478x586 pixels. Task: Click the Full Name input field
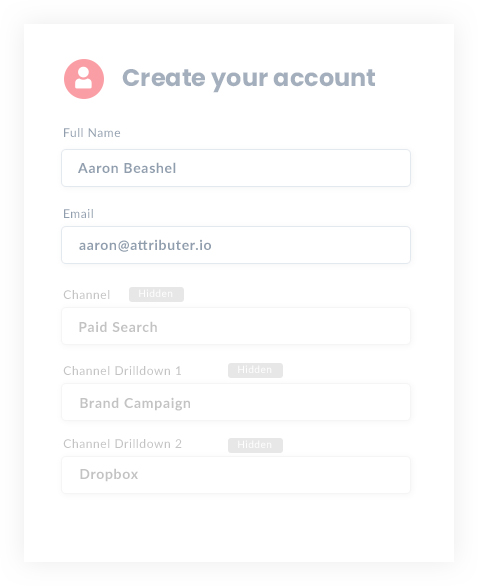(236, 168)
